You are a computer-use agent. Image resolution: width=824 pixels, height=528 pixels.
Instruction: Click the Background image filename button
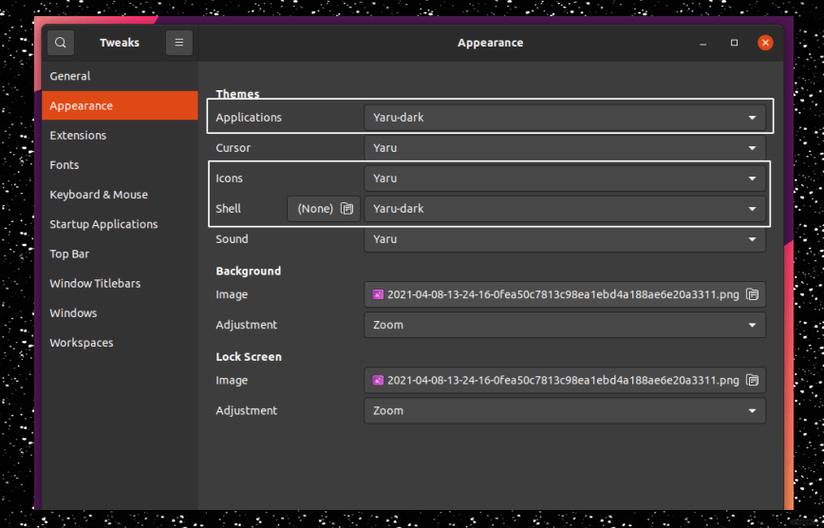click(555, 295)
